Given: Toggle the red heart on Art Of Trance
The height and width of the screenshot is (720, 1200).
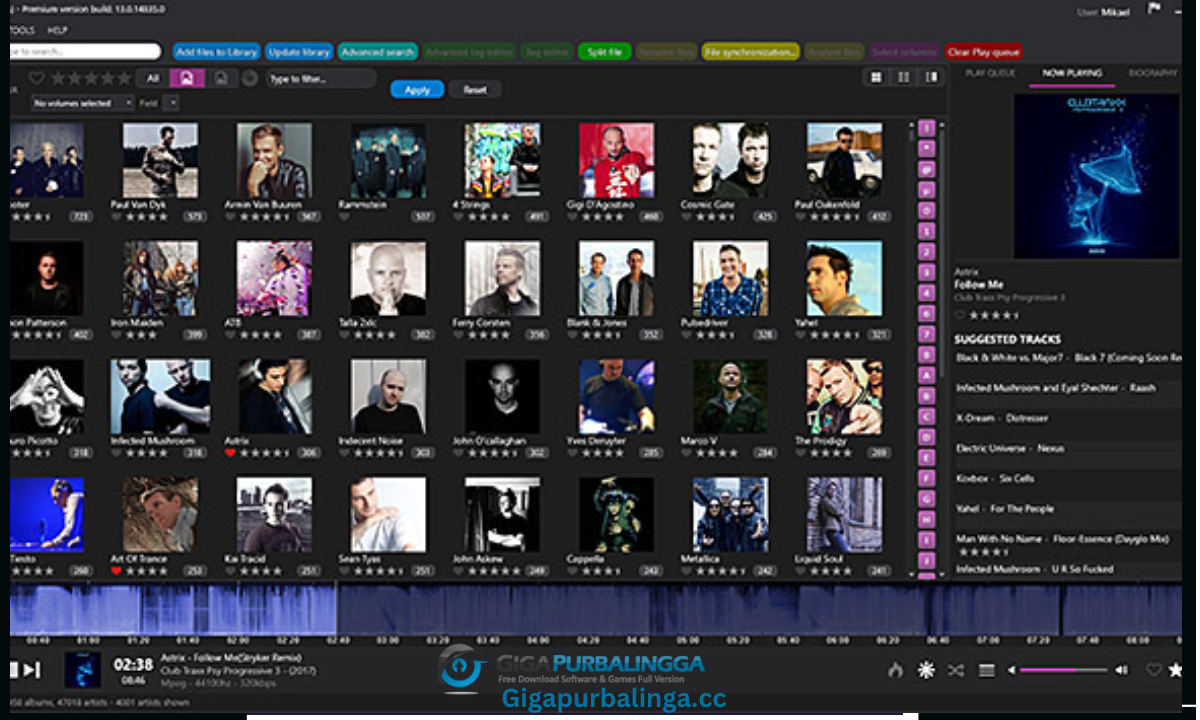Looking at the screenshot, I should (x=117, y=571).
